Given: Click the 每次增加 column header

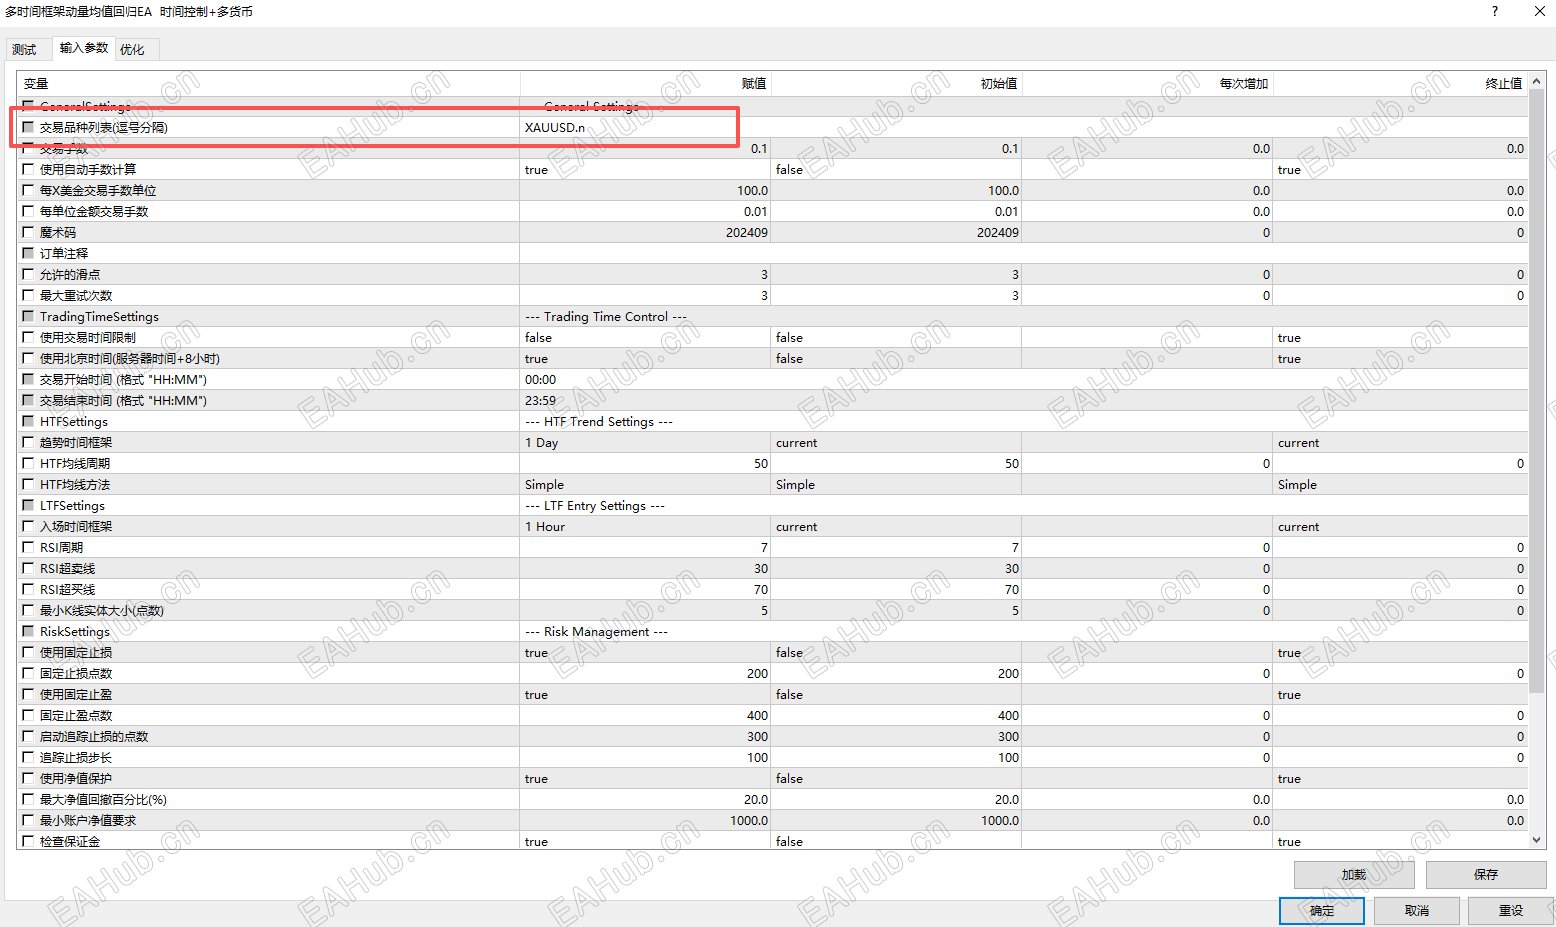Looking at the screenshot, I should 1148,84.
